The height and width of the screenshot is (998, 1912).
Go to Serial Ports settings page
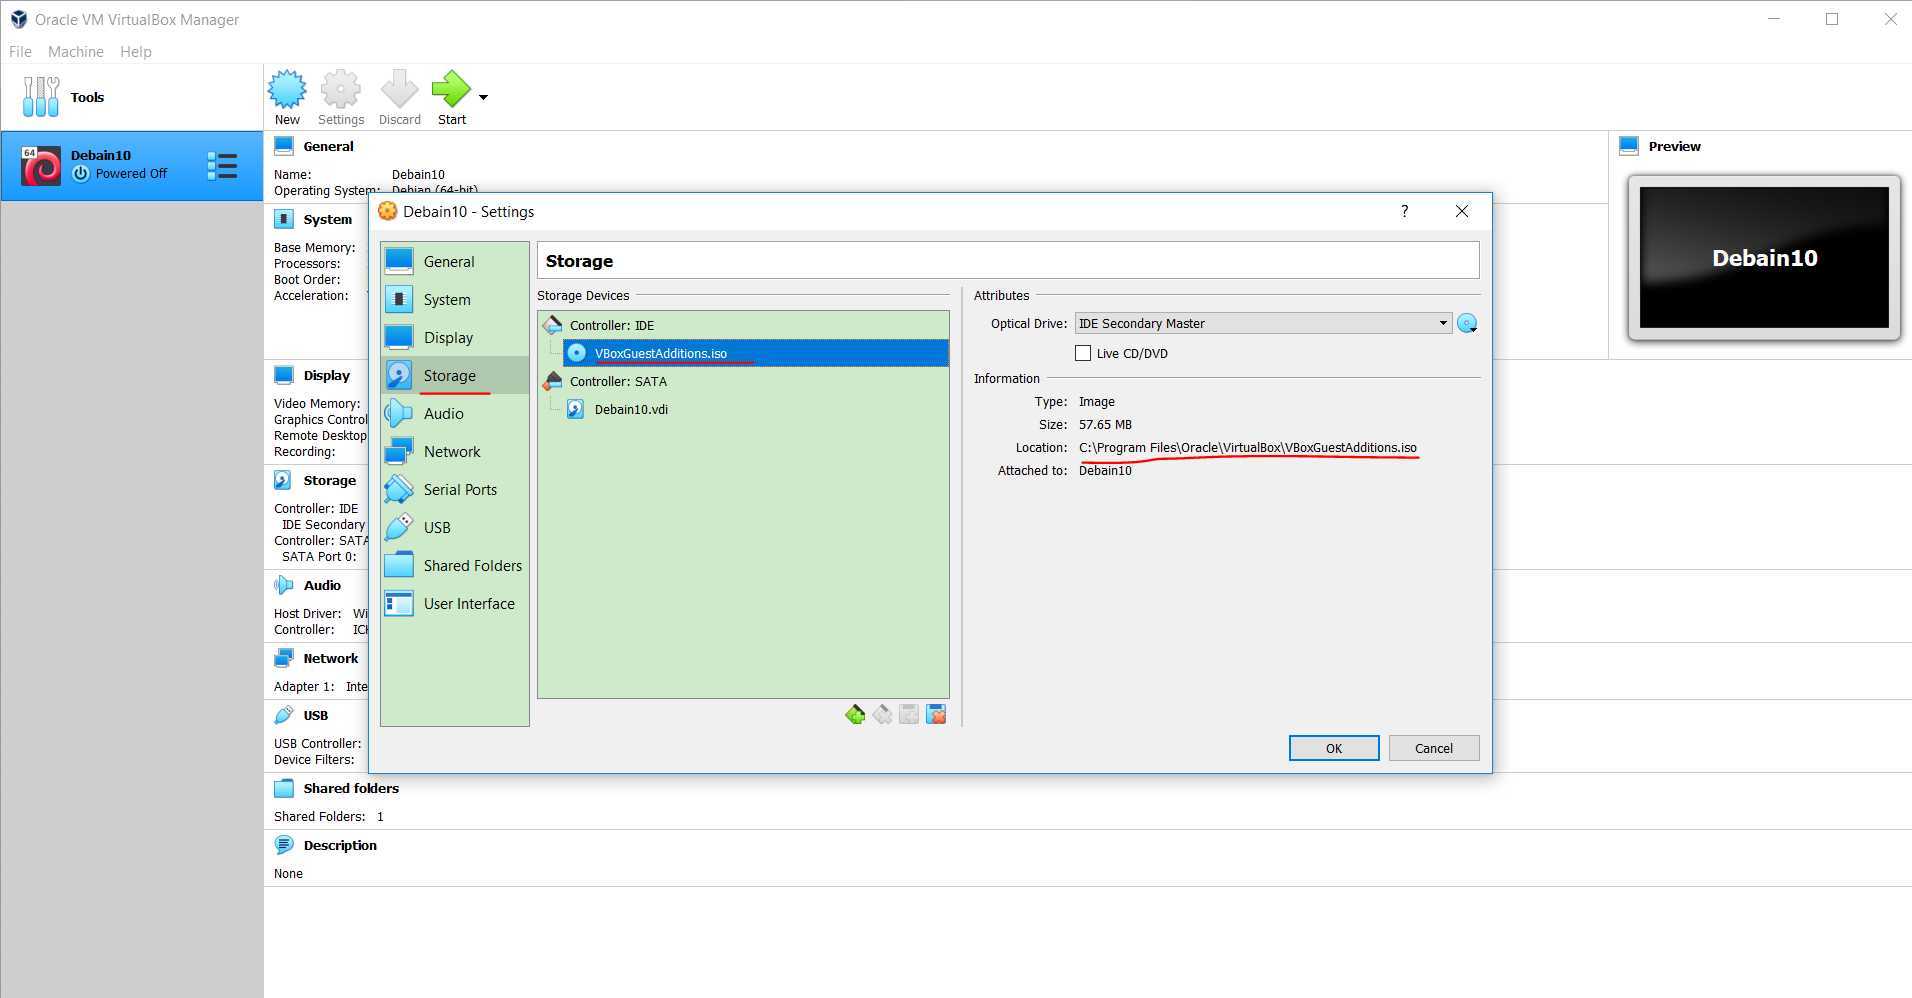pyautogui.click(x=455, y=489)
